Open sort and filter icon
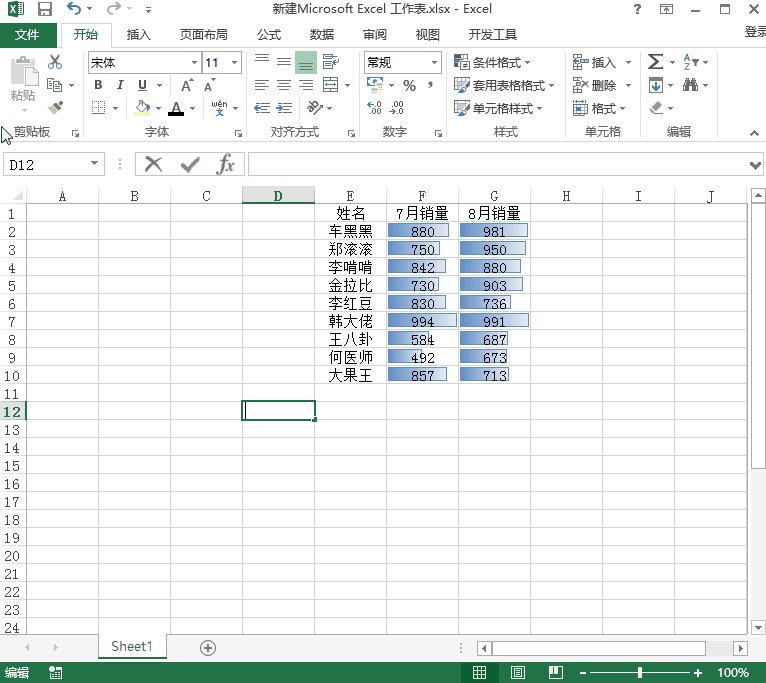 (690, 62)
